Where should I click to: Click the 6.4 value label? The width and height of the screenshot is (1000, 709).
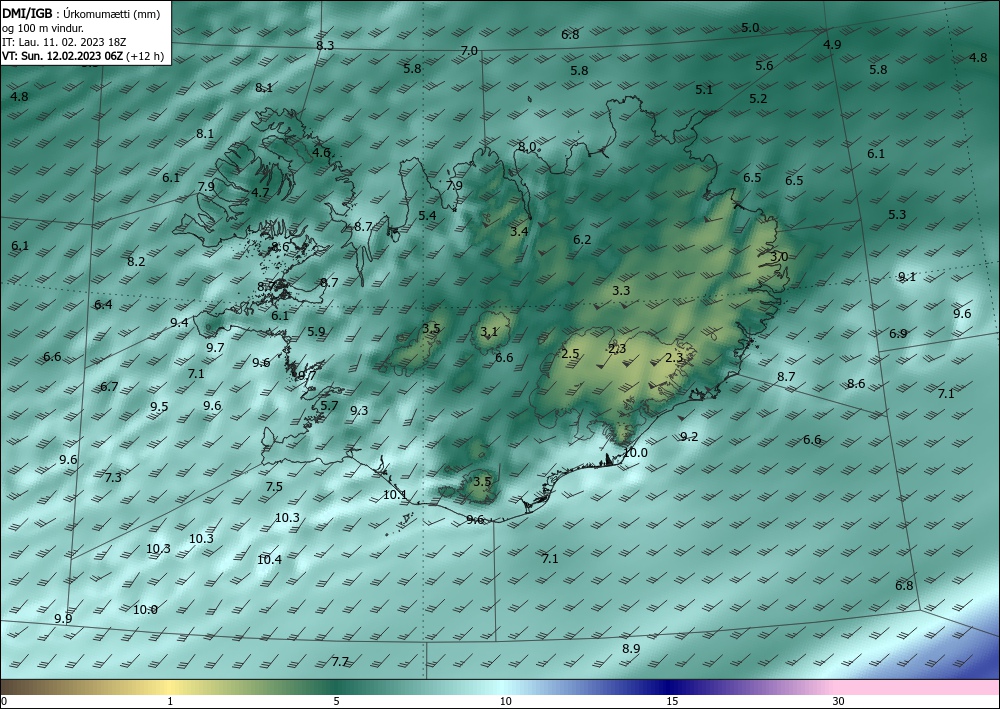103,305
